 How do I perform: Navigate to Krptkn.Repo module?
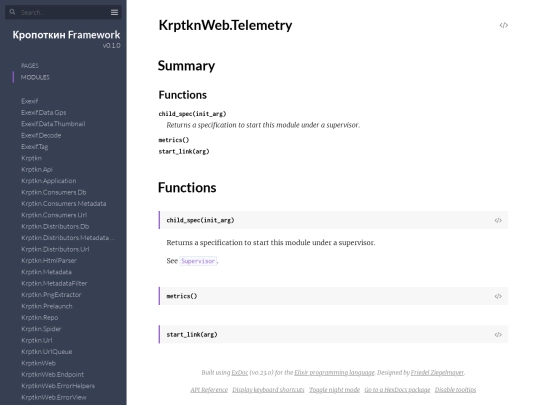click(40, 318)
